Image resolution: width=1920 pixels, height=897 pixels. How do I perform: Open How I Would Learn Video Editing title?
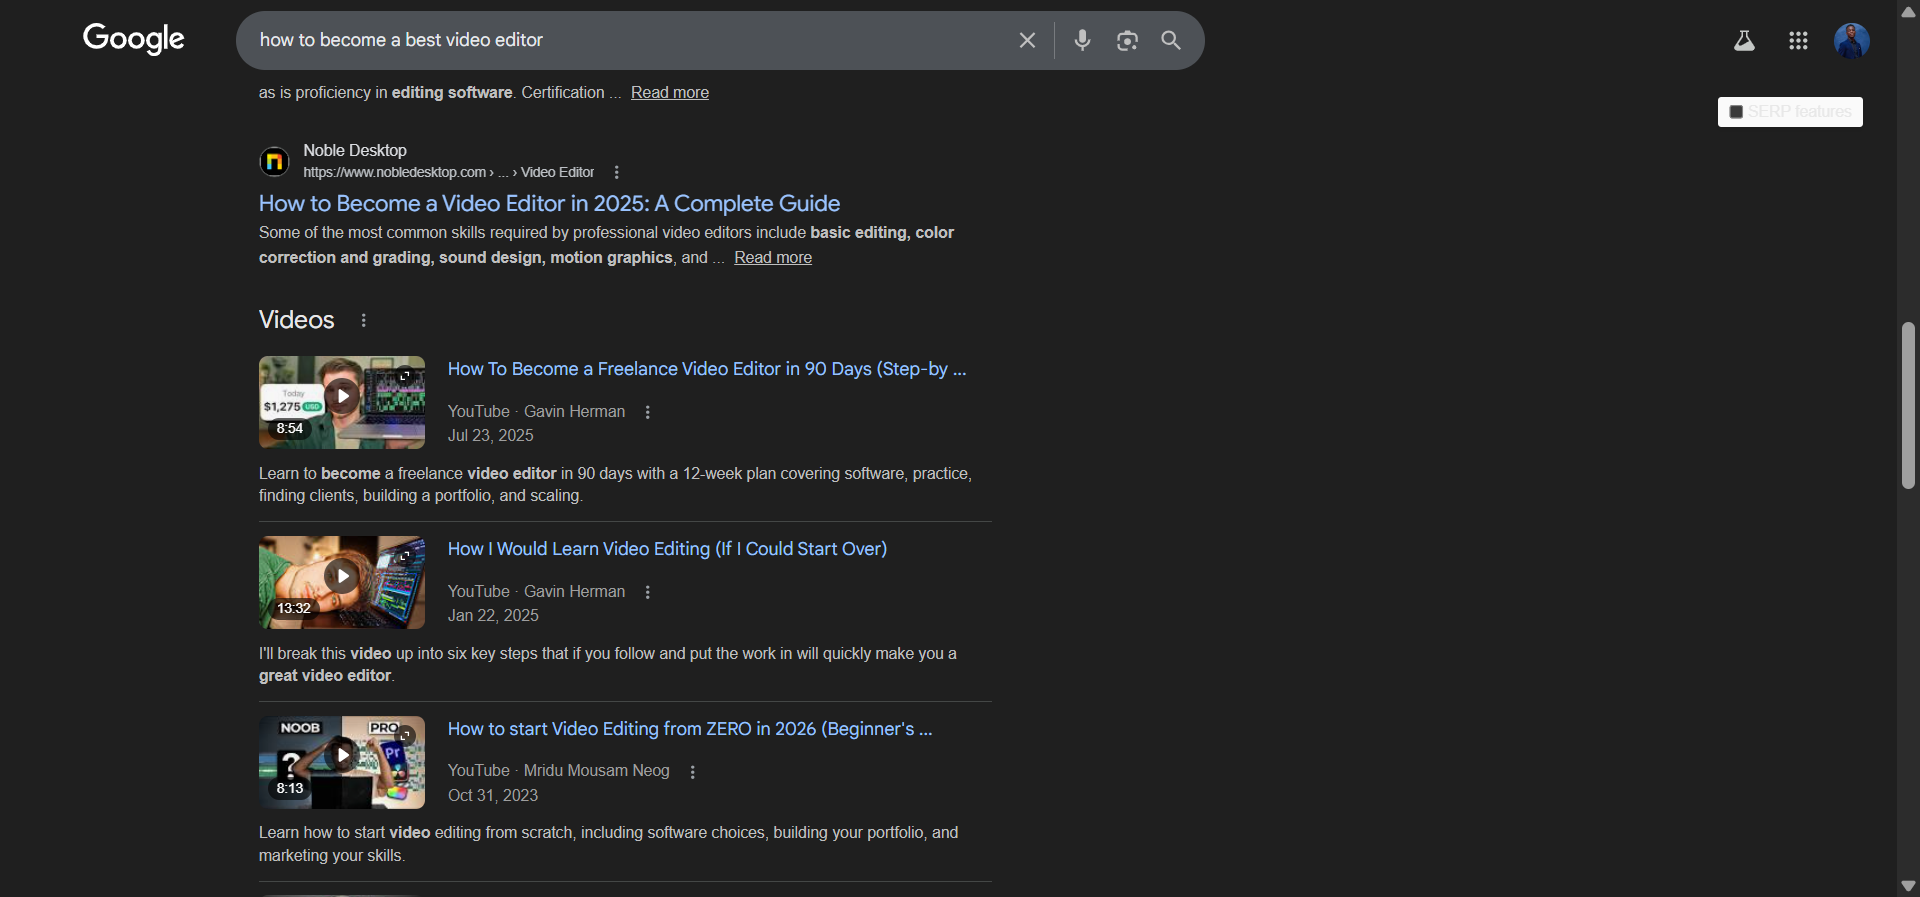coord(667,549)
